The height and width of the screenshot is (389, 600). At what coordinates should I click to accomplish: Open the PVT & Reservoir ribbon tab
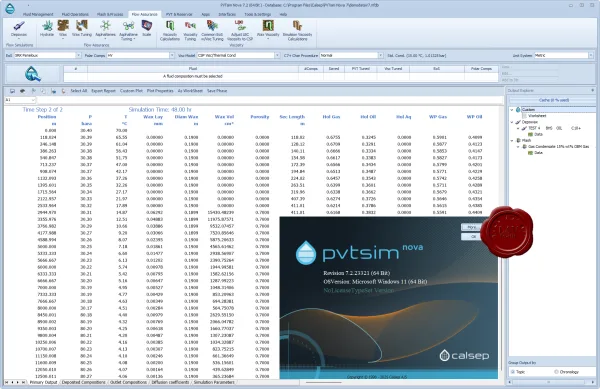coord(179,14)
